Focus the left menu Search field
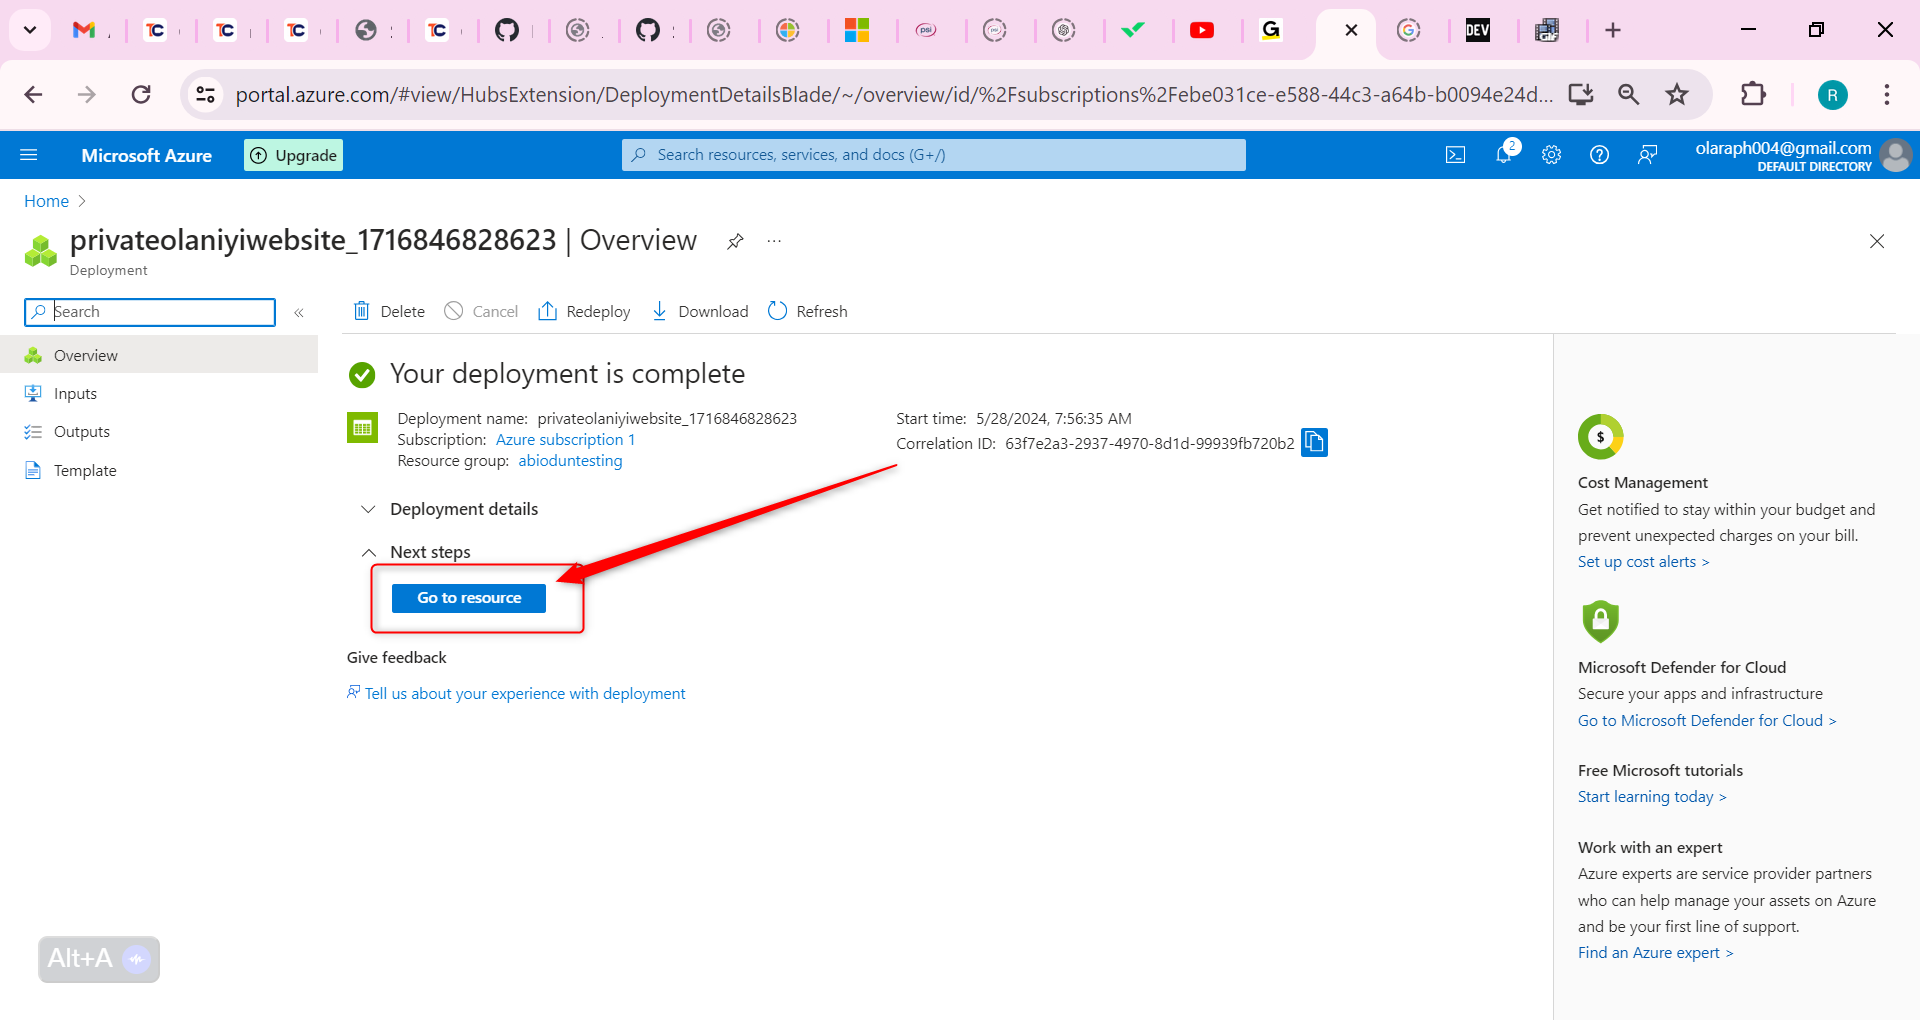The image size is (1920, 1020). pyautogui.click(x=150, y=312)
